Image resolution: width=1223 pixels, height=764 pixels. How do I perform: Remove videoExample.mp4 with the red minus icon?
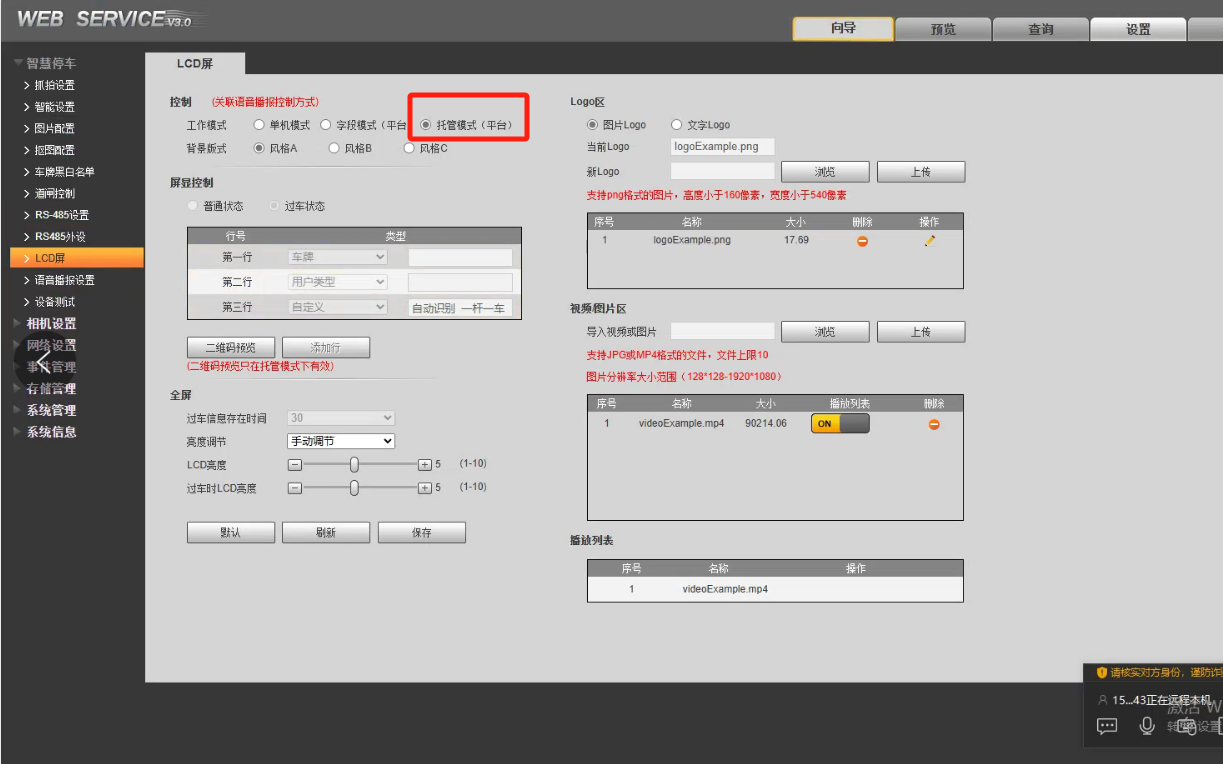[934, 424]
